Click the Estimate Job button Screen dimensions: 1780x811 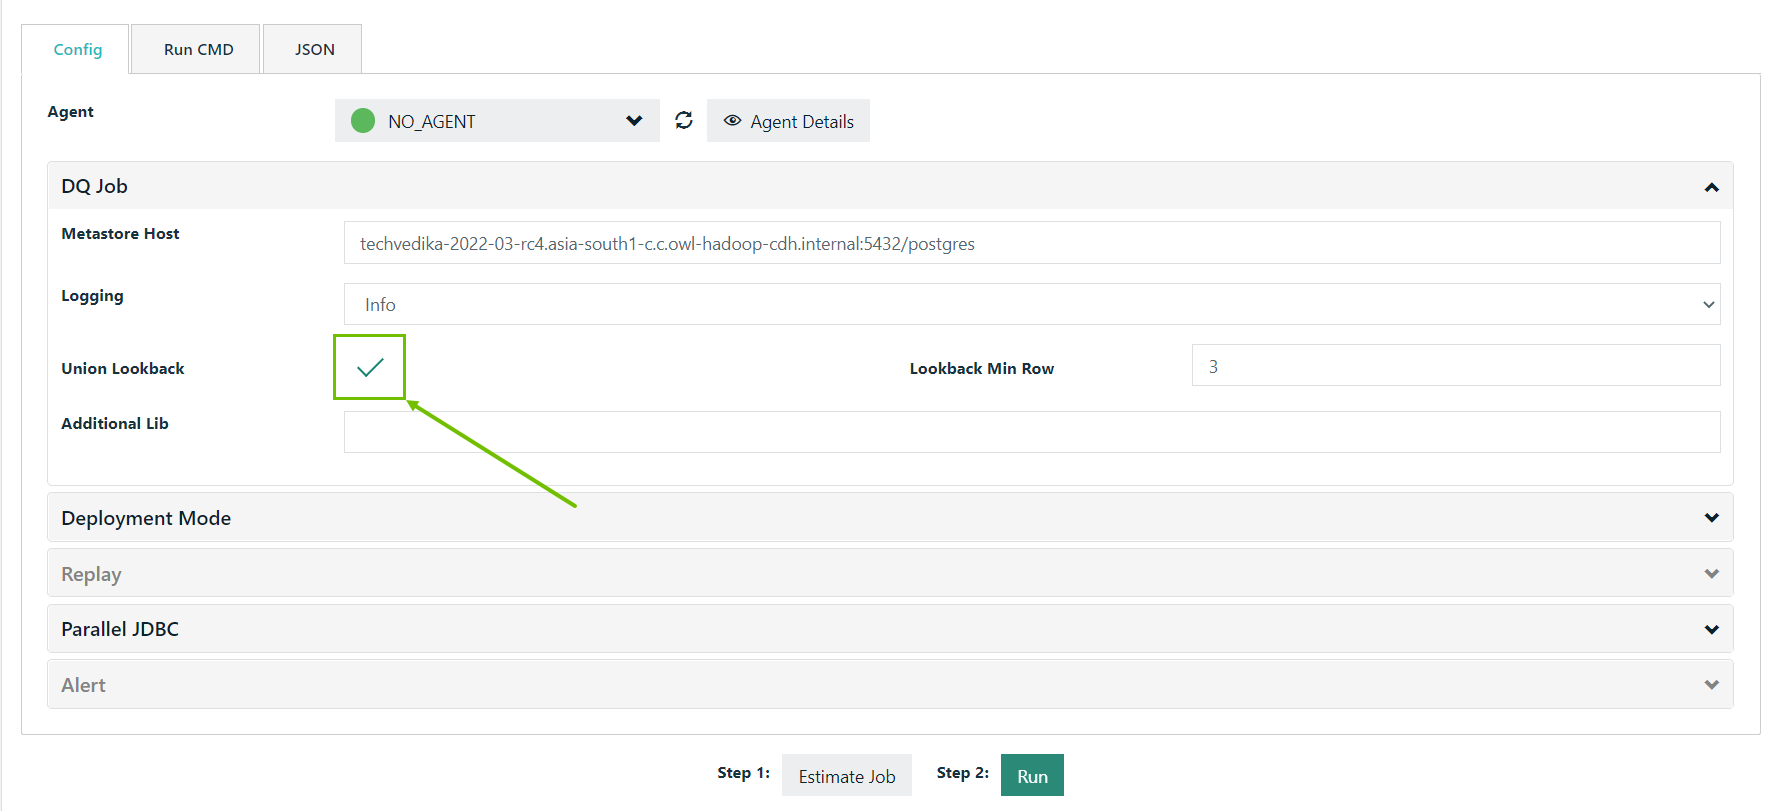click(x=846, y=776)
